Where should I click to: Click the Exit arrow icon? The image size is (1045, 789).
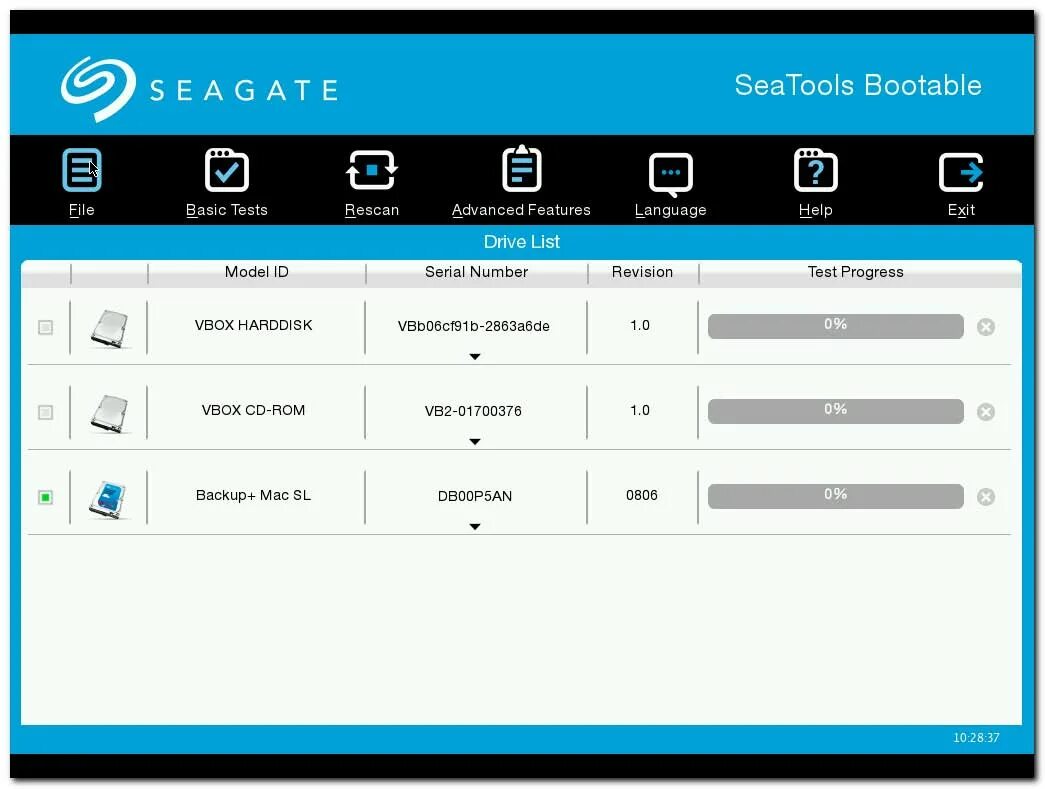point(961,172)
